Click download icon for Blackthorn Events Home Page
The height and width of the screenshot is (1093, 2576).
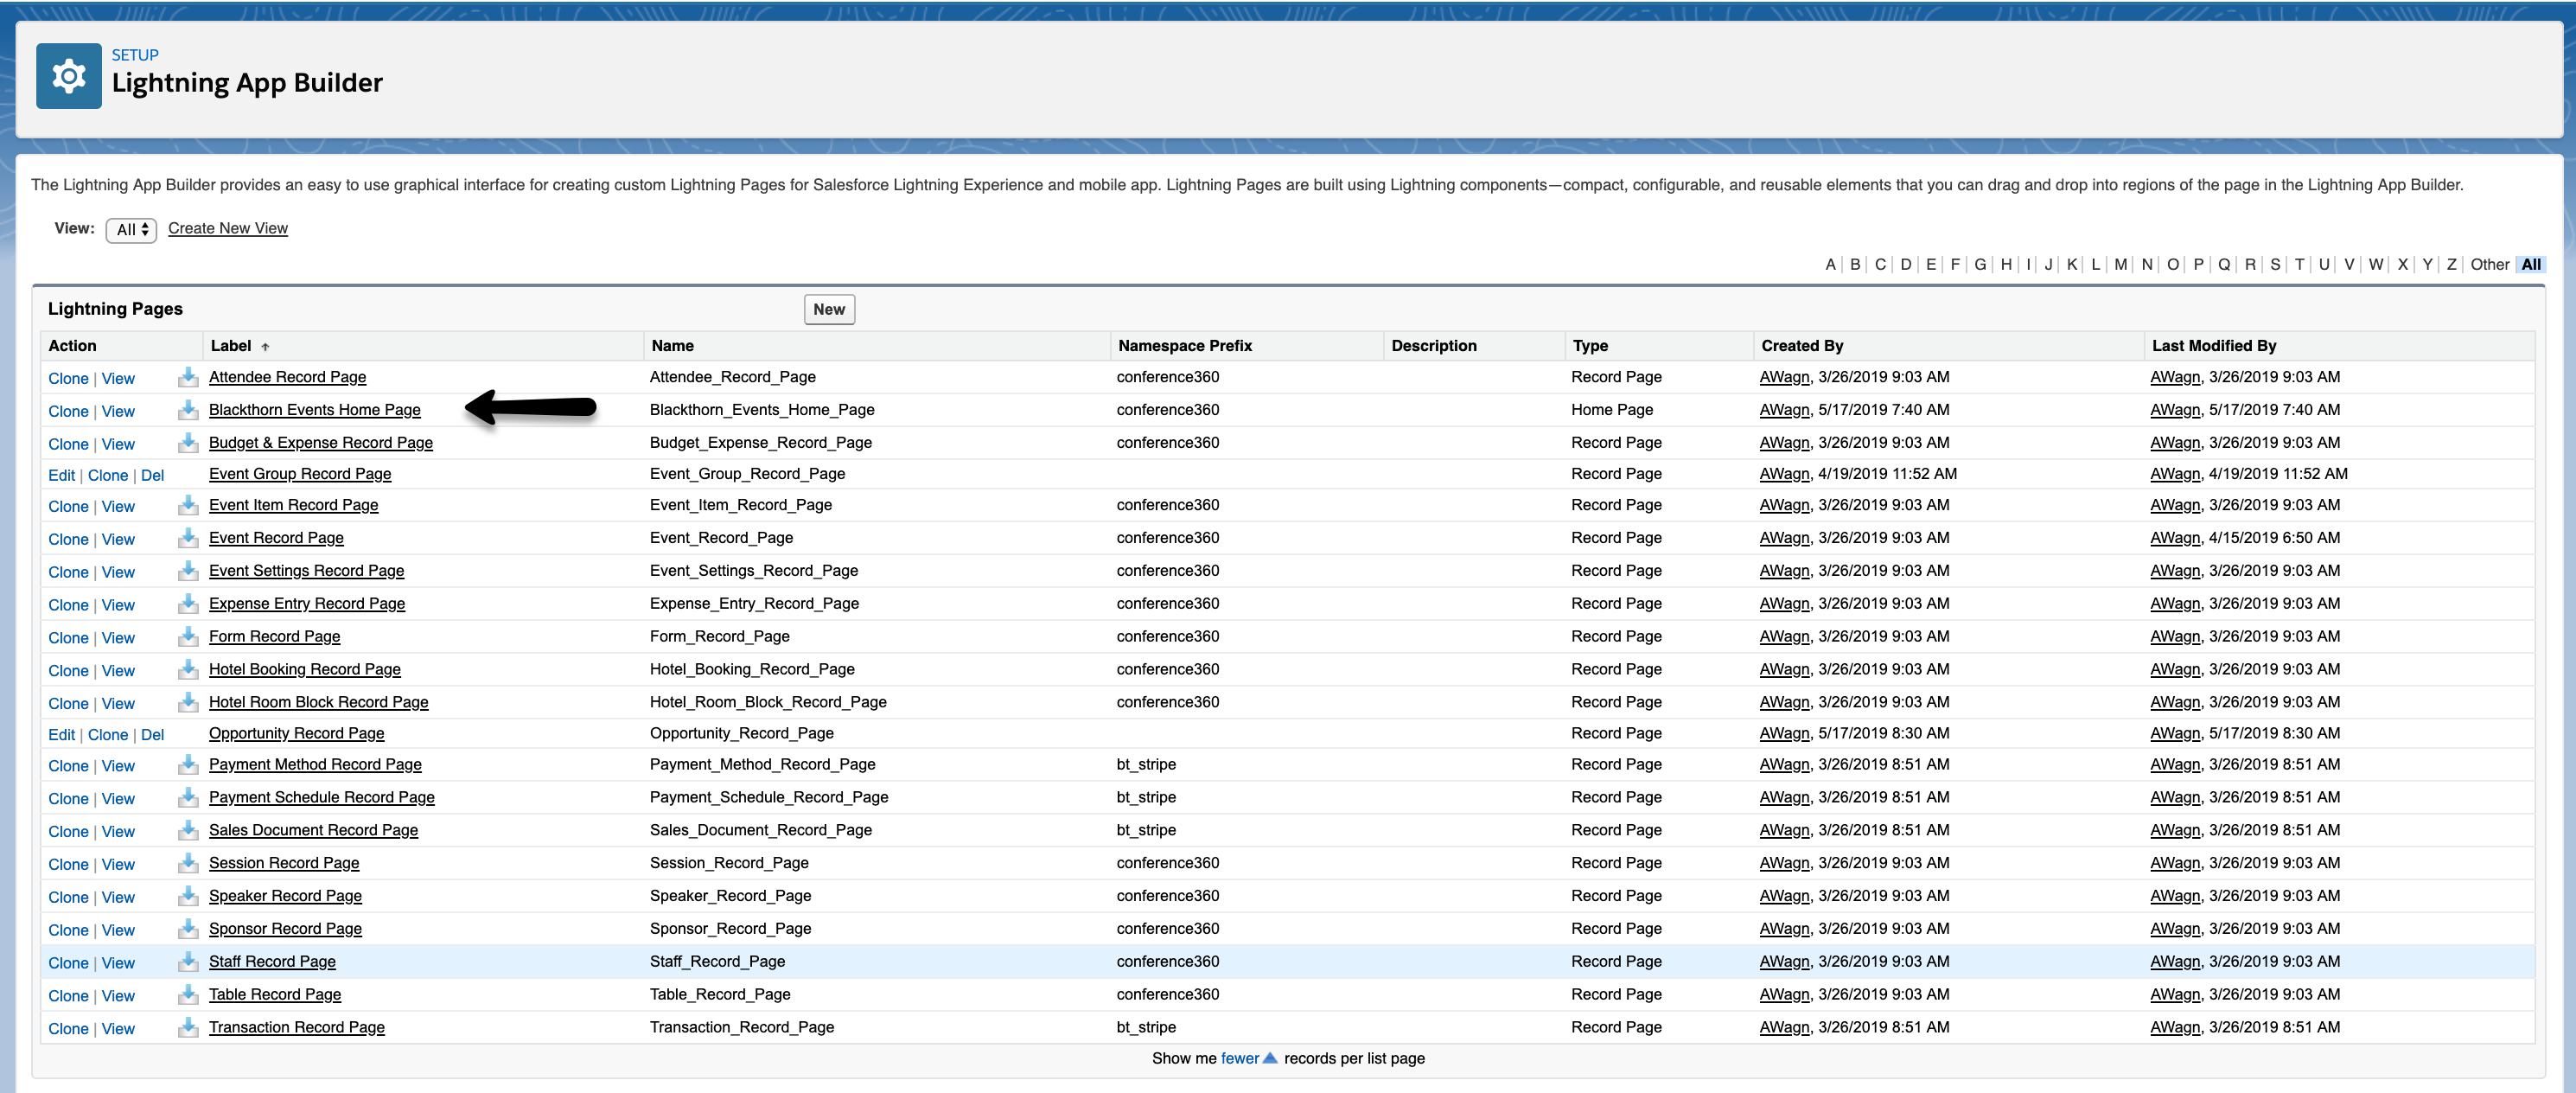pyautogui.click(x=188, y=410)
